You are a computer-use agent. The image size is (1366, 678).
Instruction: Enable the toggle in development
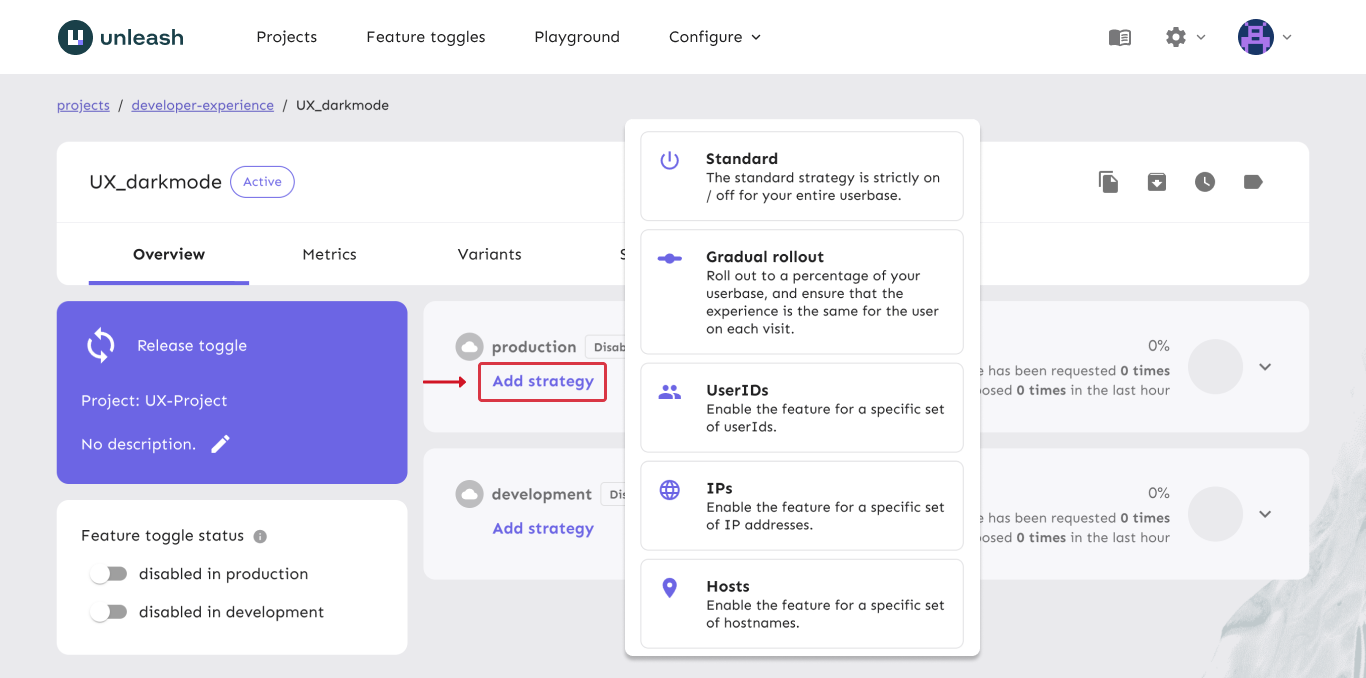click(109, 612)
